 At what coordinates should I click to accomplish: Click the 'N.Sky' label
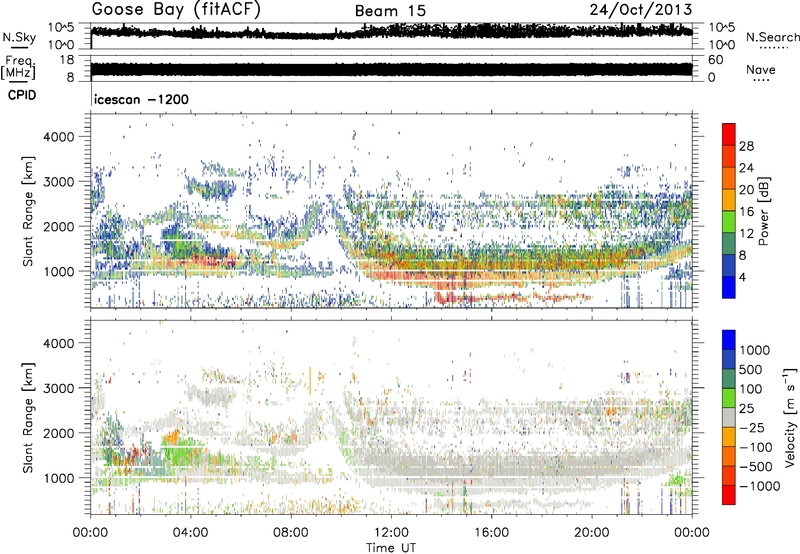(19, 37)
